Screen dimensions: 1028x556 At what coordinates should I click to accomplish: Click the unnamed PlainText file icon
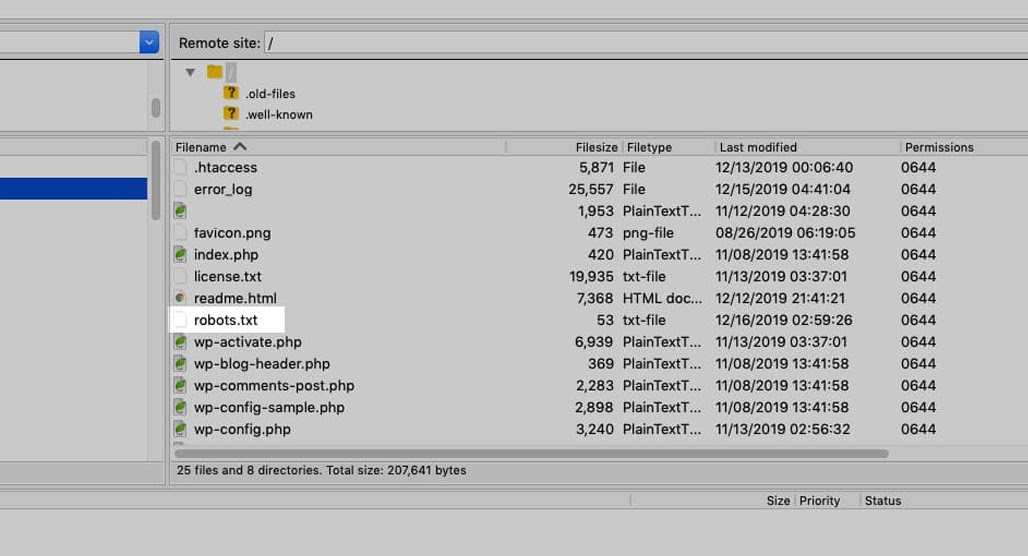[180, 211]
